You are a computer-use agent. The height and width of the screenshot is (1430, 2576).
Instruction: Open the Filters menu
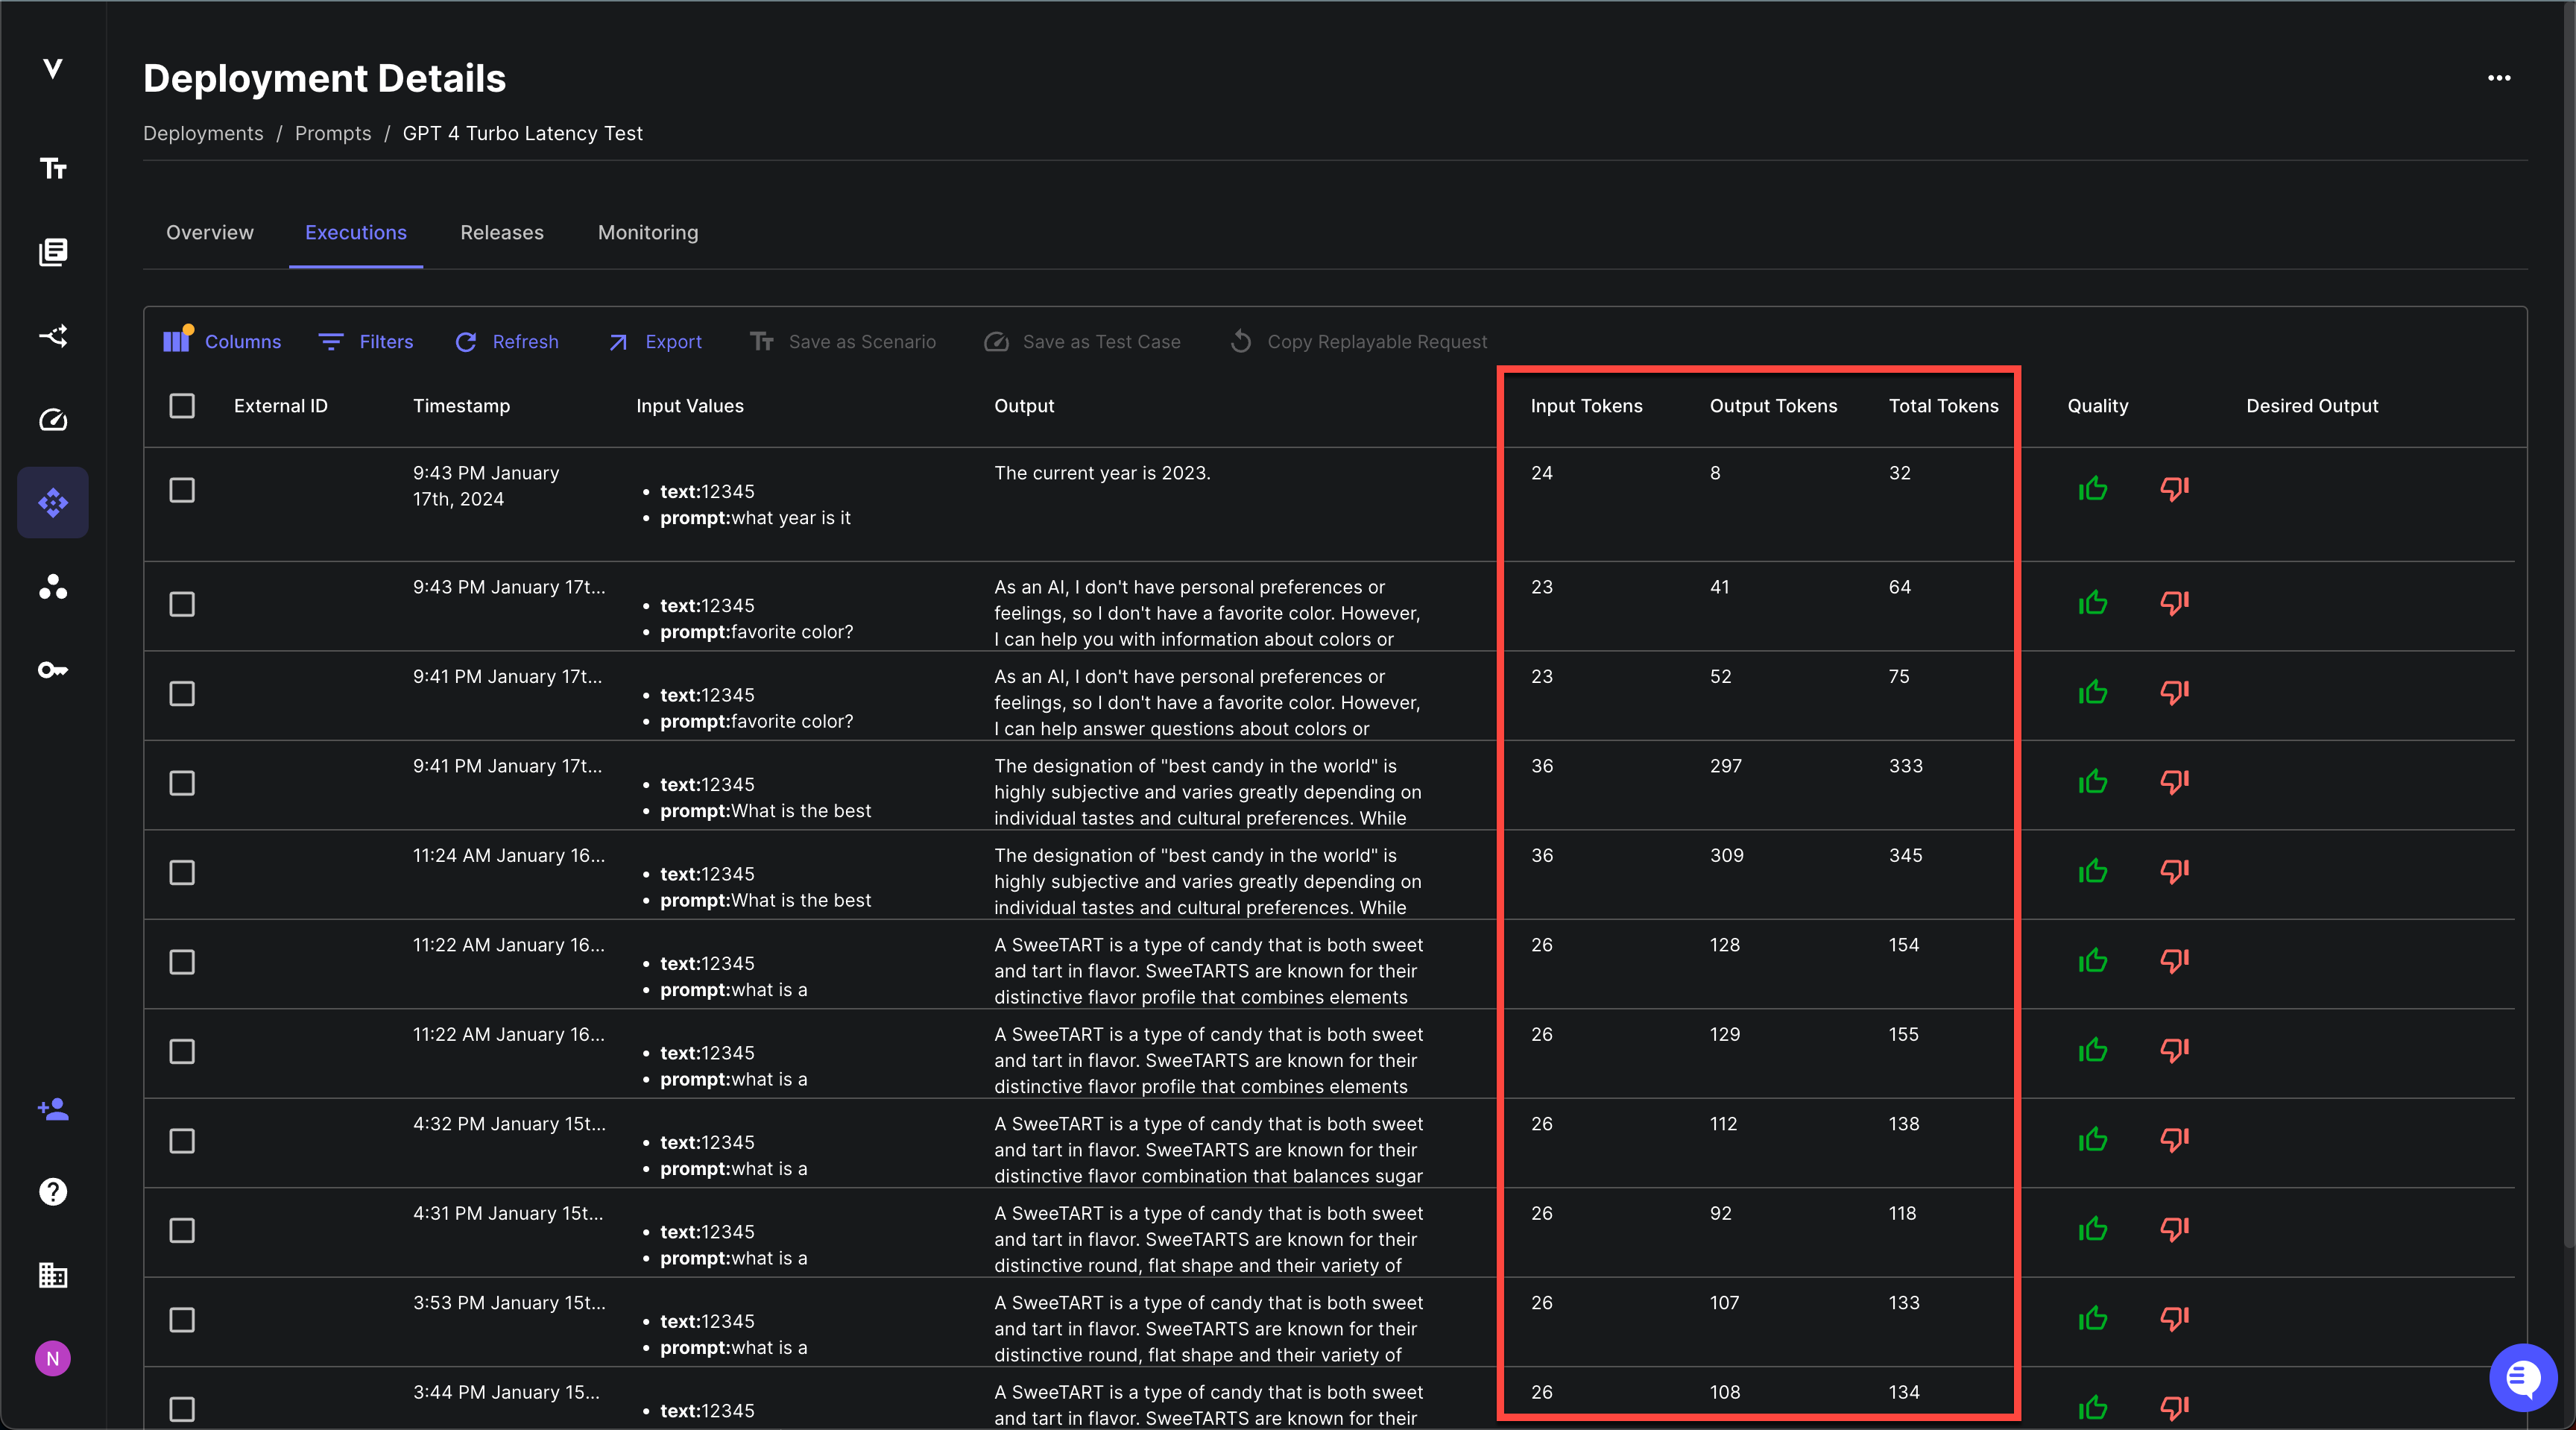pos(366,341)
